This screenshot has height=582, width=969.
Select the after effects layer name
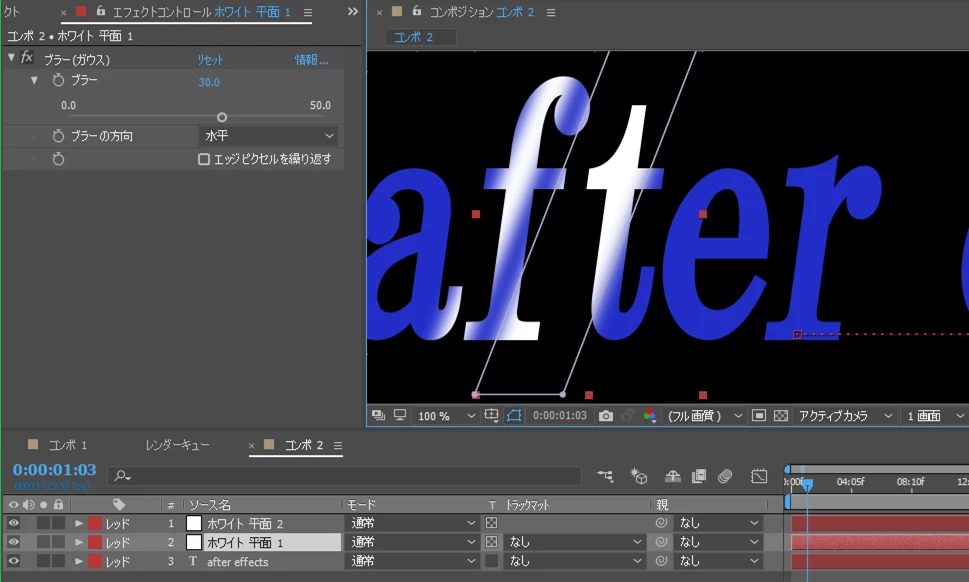[x=237, y=562]
